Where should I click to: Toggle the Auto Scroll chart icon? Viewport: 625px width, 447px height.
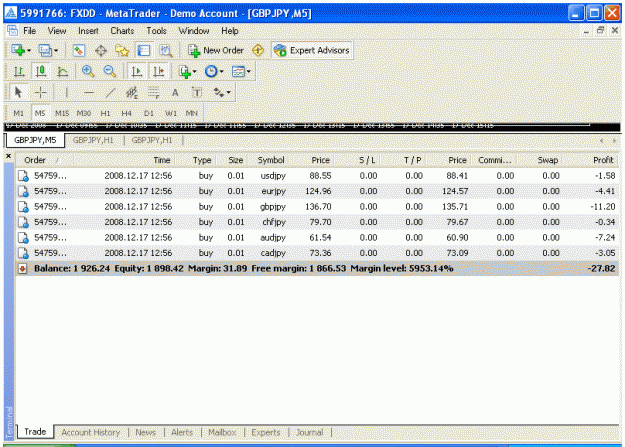coord(137,72)
